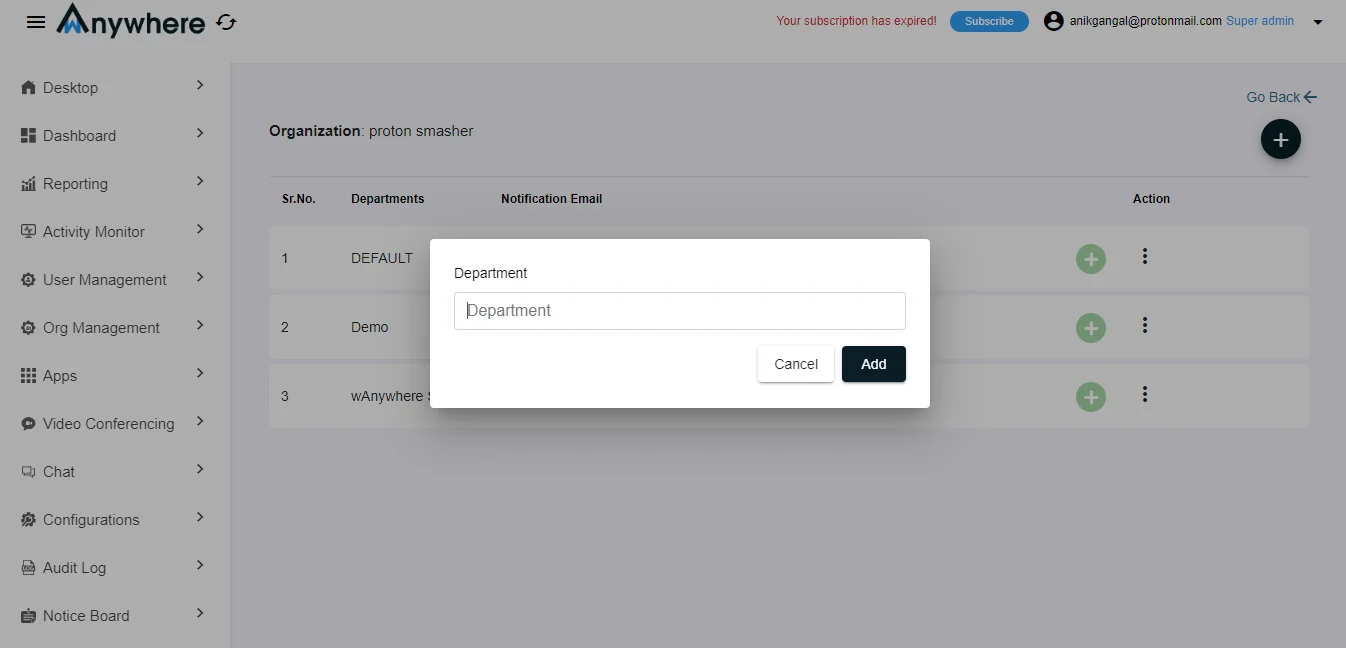Screen dimensions: 1346x648
Task: Click the Activity Monitor icon
Action: coord(28,232)
